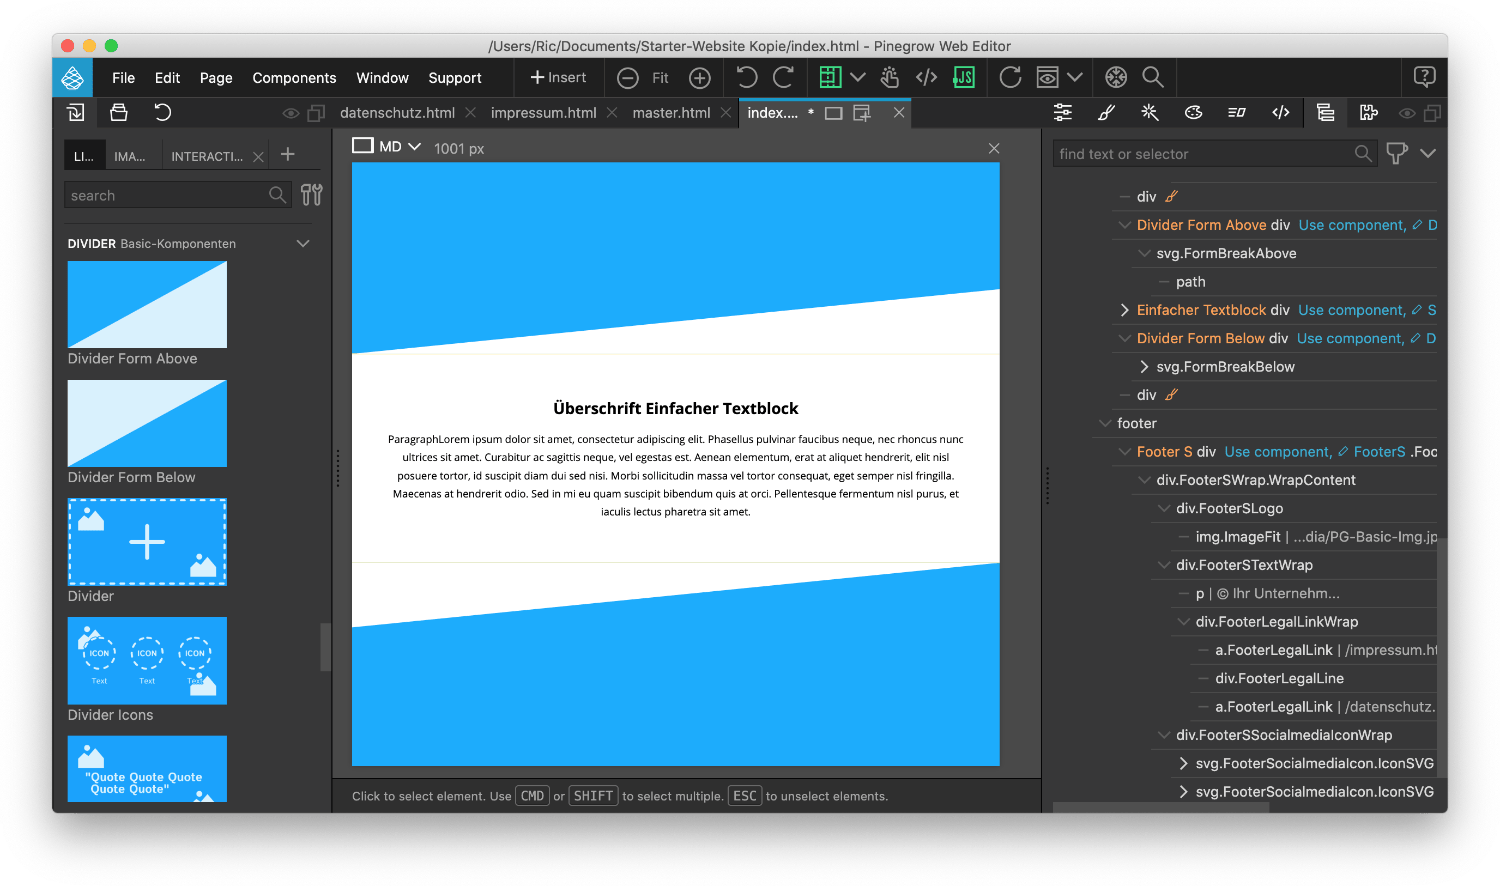Click the Pinegrow pinecone logo icon

72,78
